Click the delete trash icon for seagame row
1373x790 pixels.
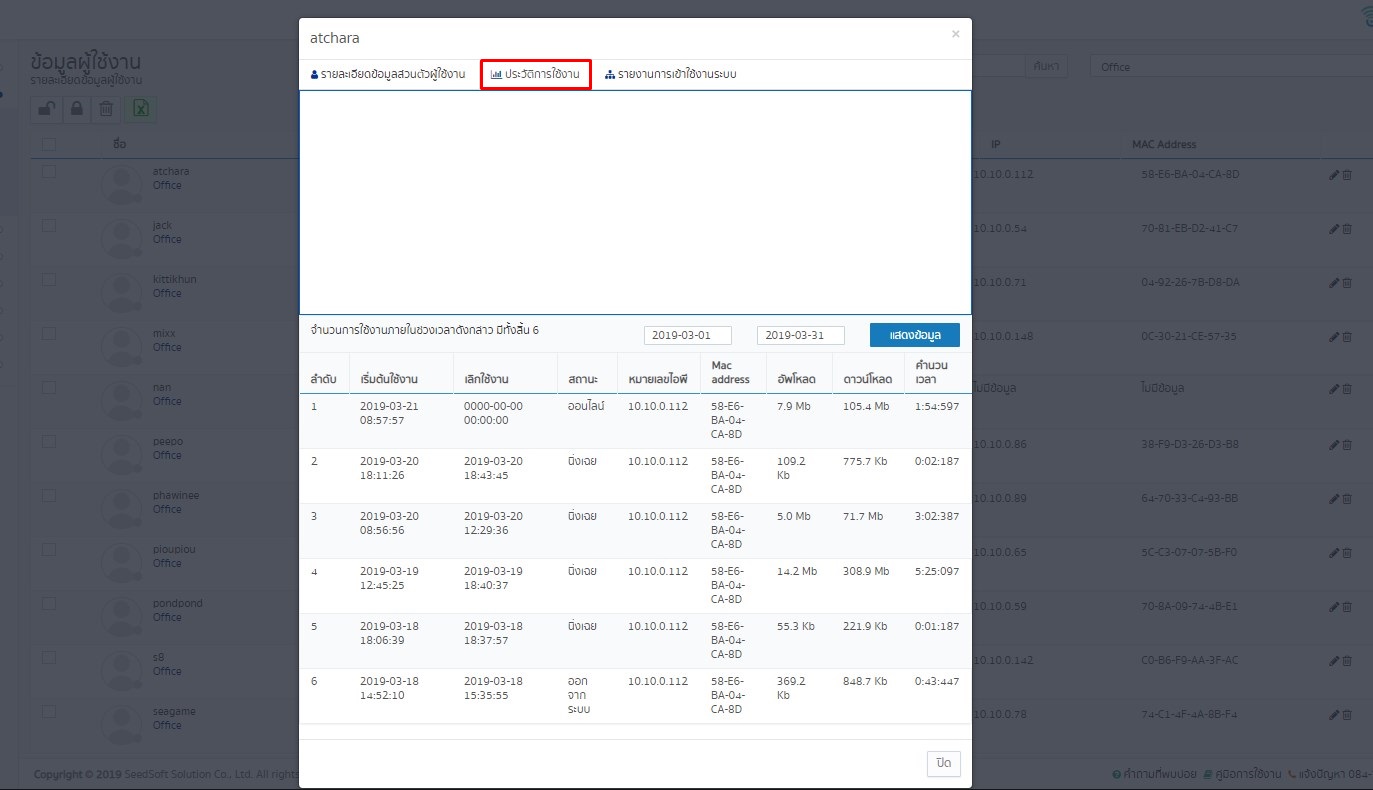(1346, 715)
